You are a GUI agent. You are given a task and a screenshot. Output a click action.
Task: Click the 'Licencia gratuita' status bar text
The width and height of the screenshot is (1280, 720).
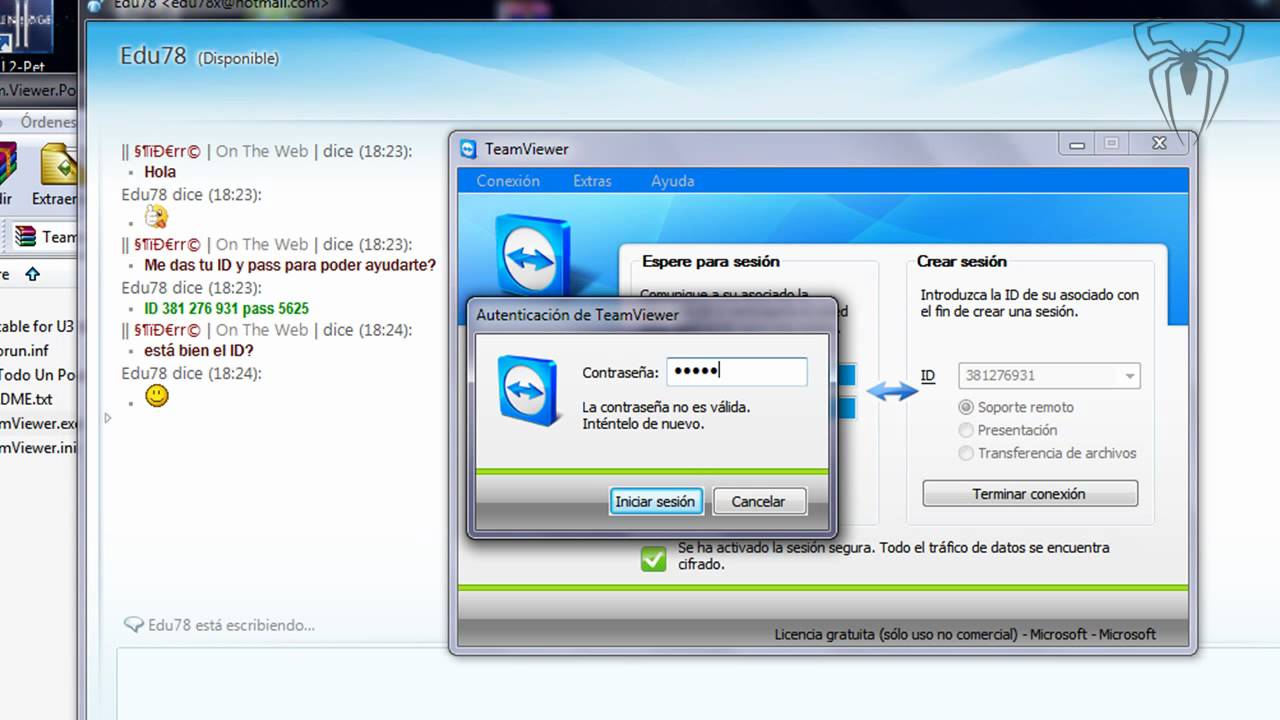[965, 634]
